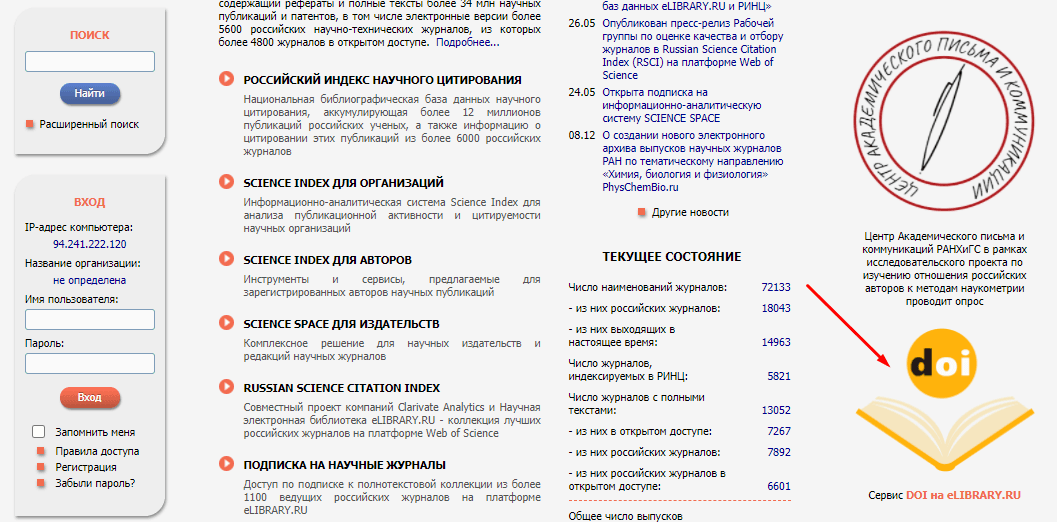Open the Регистрация link

coord(86,467)
